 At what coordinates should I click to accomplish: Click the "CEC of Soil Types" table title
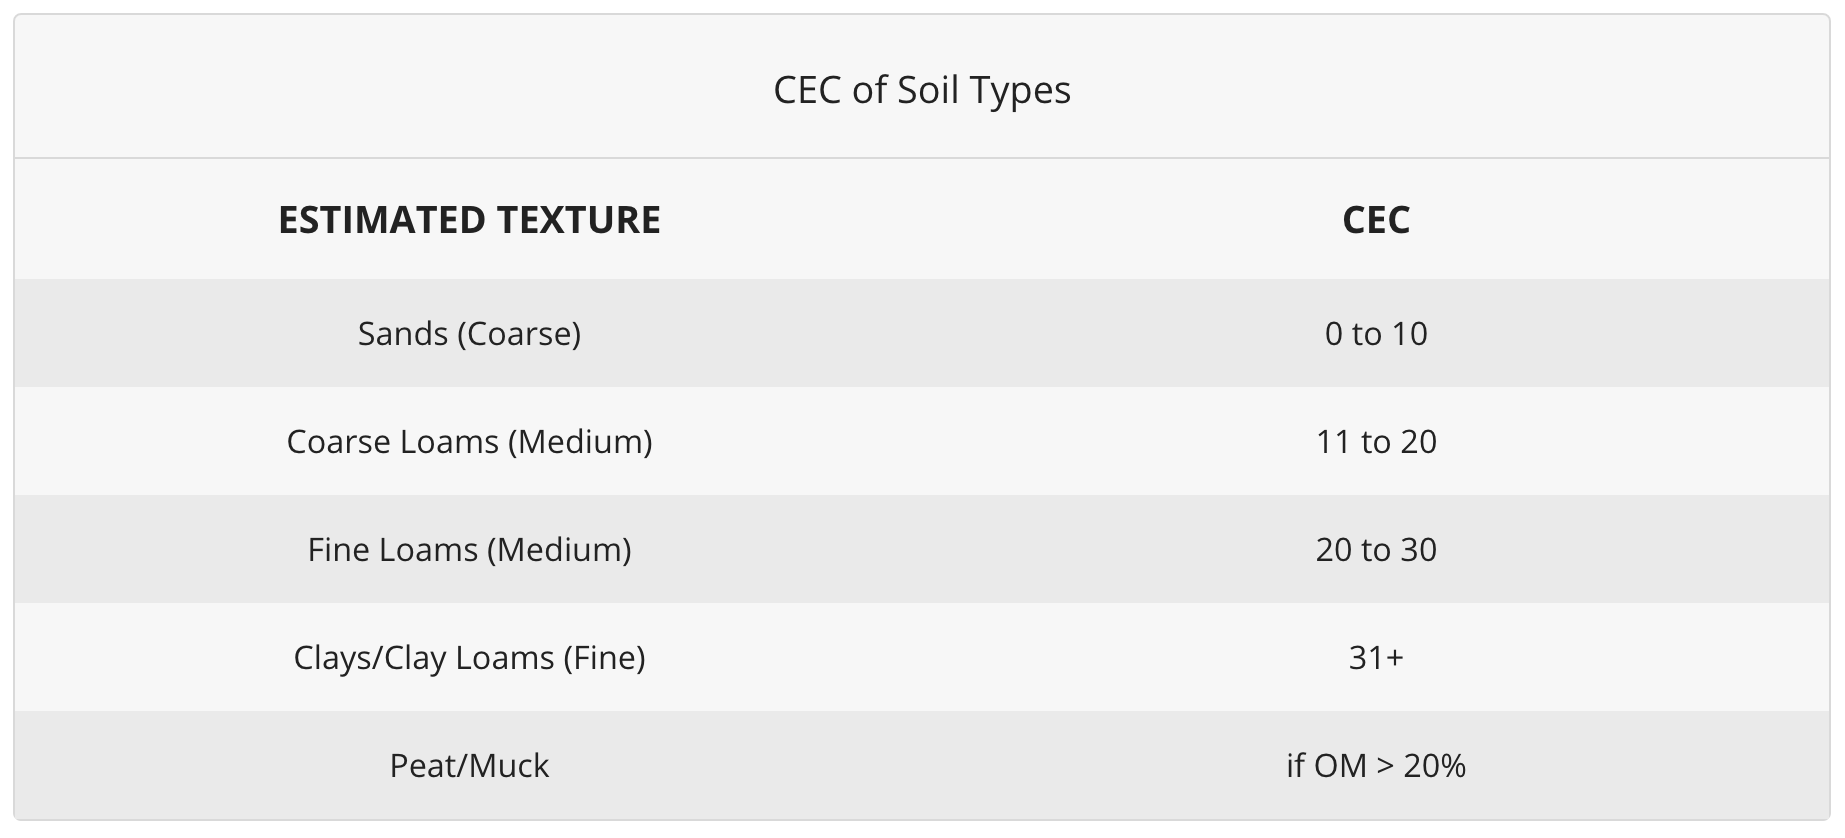click(921, 90)
